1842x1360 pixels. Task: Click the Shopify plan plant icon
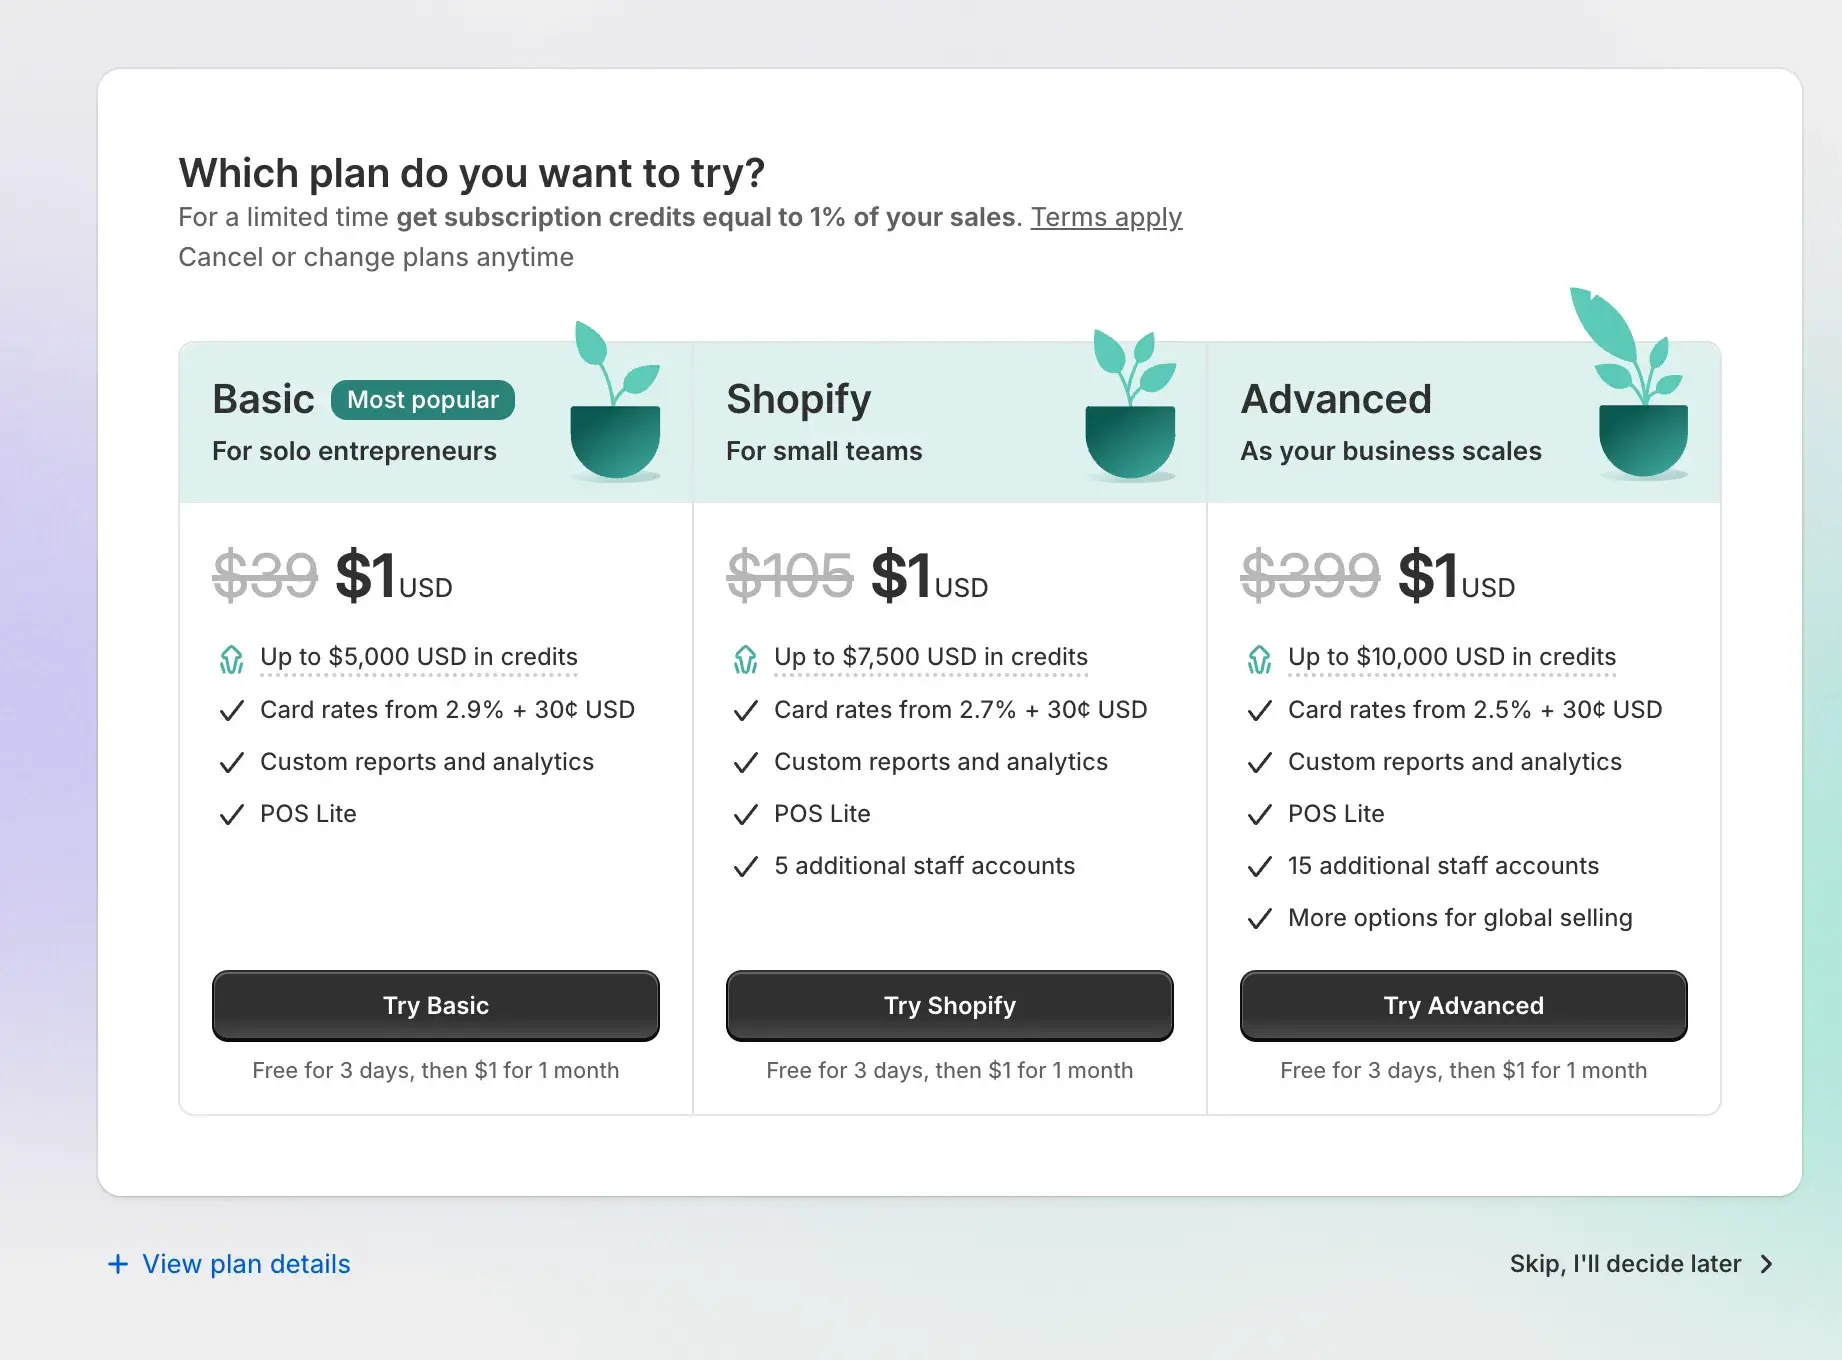[1130, 408]
